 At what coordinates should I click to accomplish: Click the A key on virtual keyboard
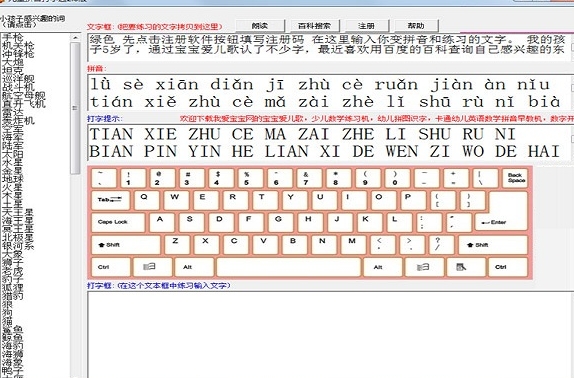(x=162, y=222)
